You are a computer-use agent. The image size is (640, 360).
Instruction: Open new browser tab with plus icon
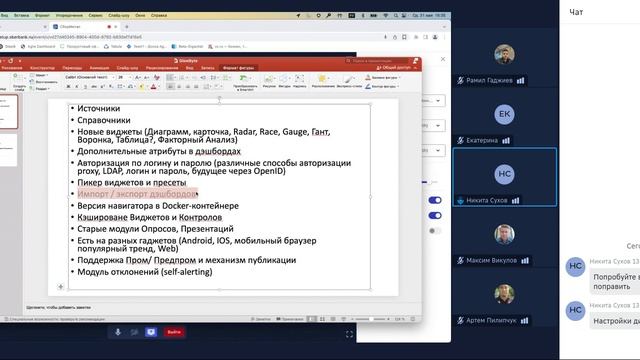pos(127,27)
